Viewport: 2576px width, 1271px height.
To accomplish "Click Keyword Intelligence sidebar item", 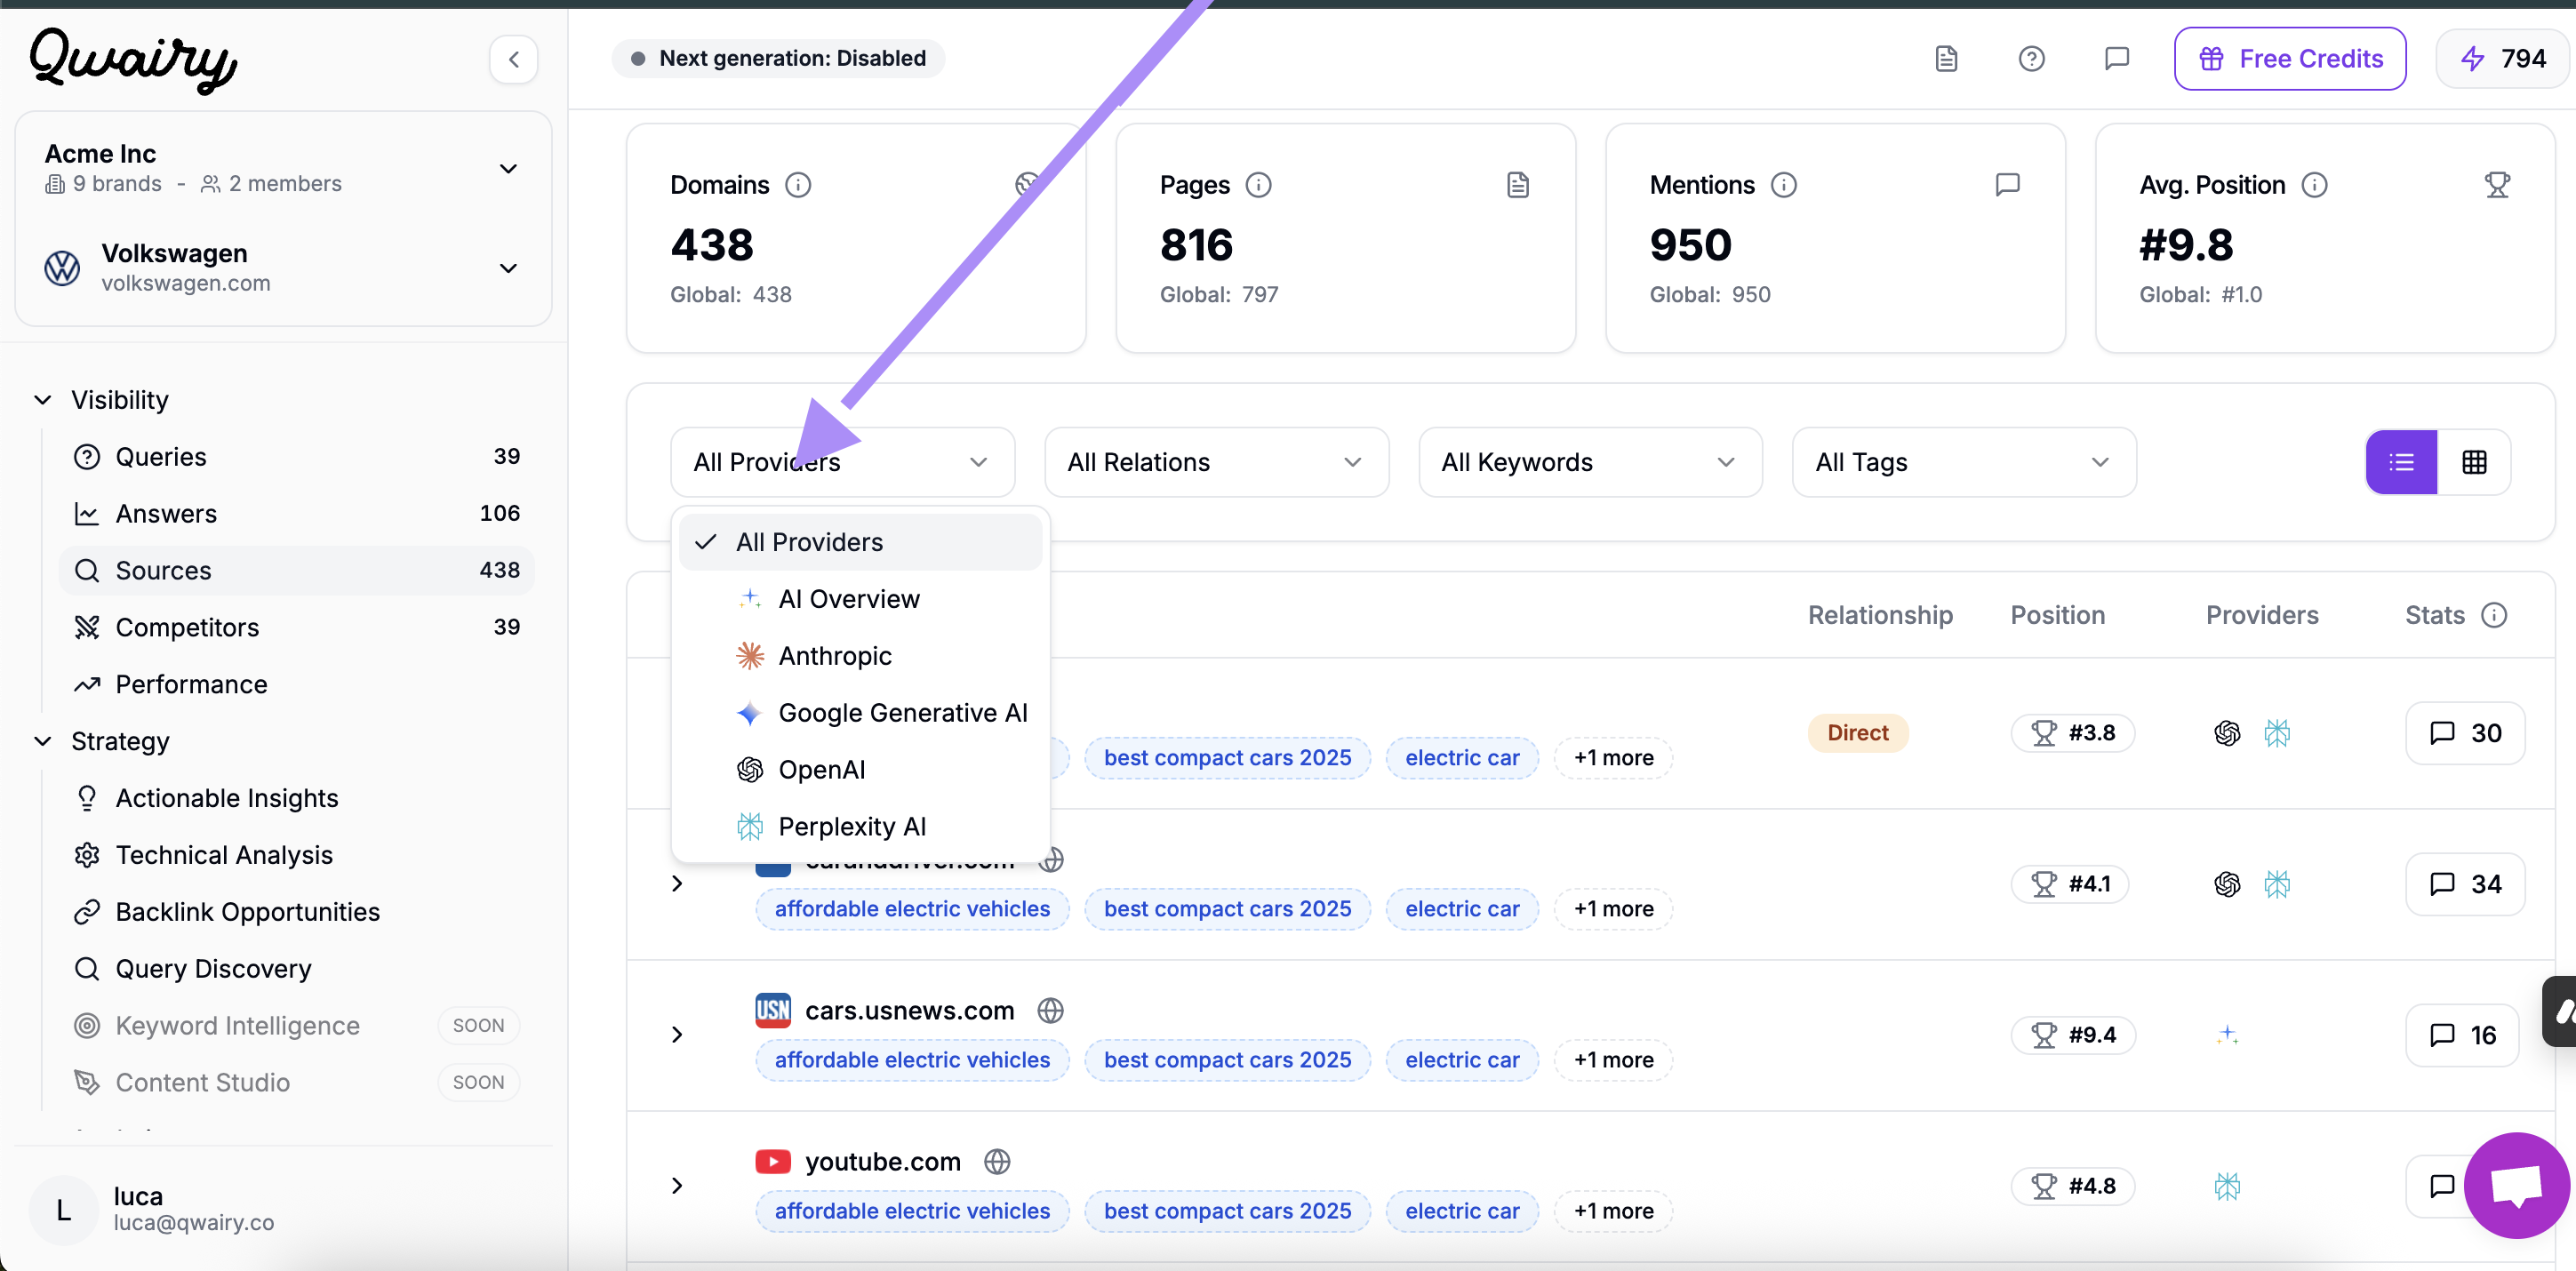I will (296, 1027).
